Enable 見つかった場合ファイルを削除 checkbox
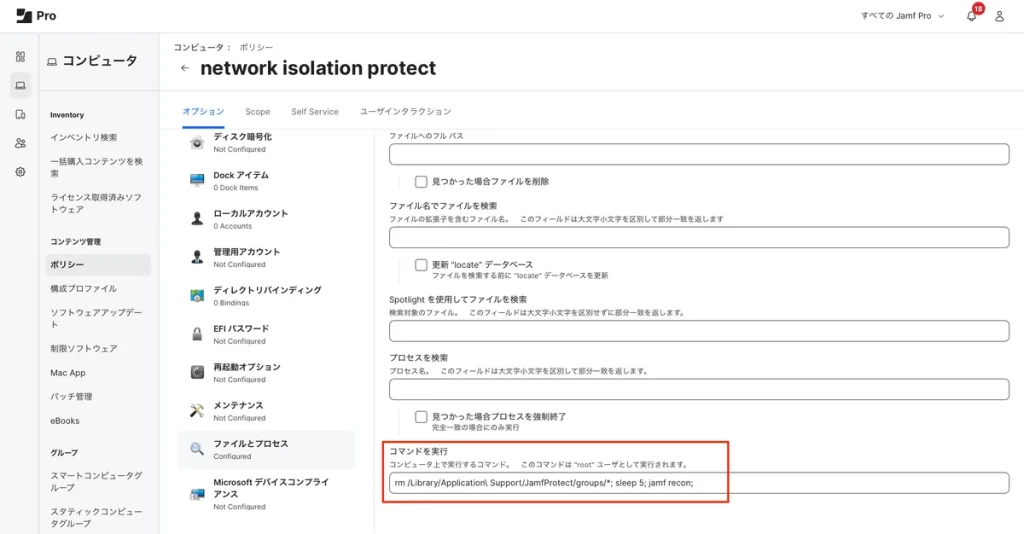Screen dimensions: 1024x534 (x=421, y=181)
